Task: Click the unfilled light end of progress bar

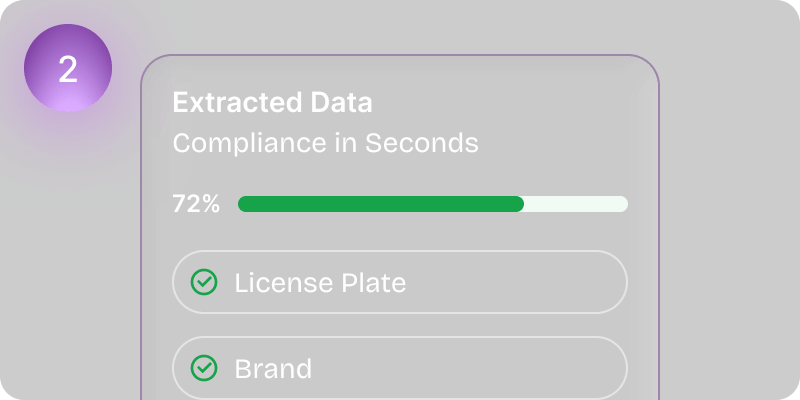Action: (x=577, y=204)
